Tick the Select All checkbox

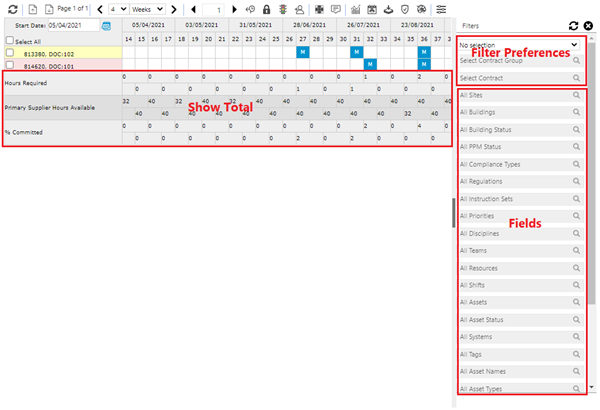(10, 40)
